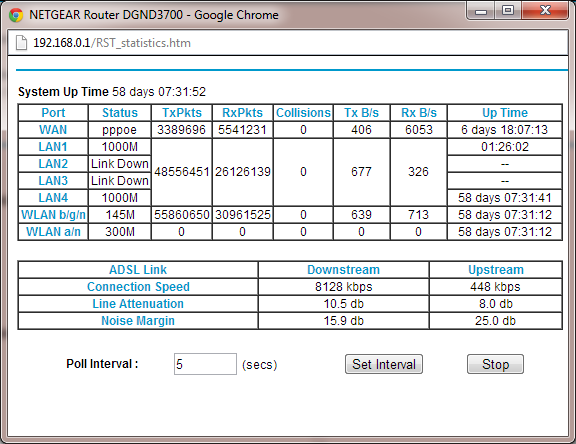576x444 pixels.
Task: Click upstream noise margin 25.0 db
Action: click(x=496, y=321)
